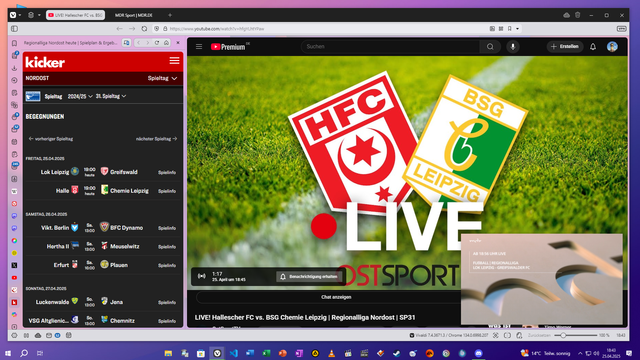Close the kicker web panel
Image resolution: width=640 pixels, height=360 pixels.
178,42
